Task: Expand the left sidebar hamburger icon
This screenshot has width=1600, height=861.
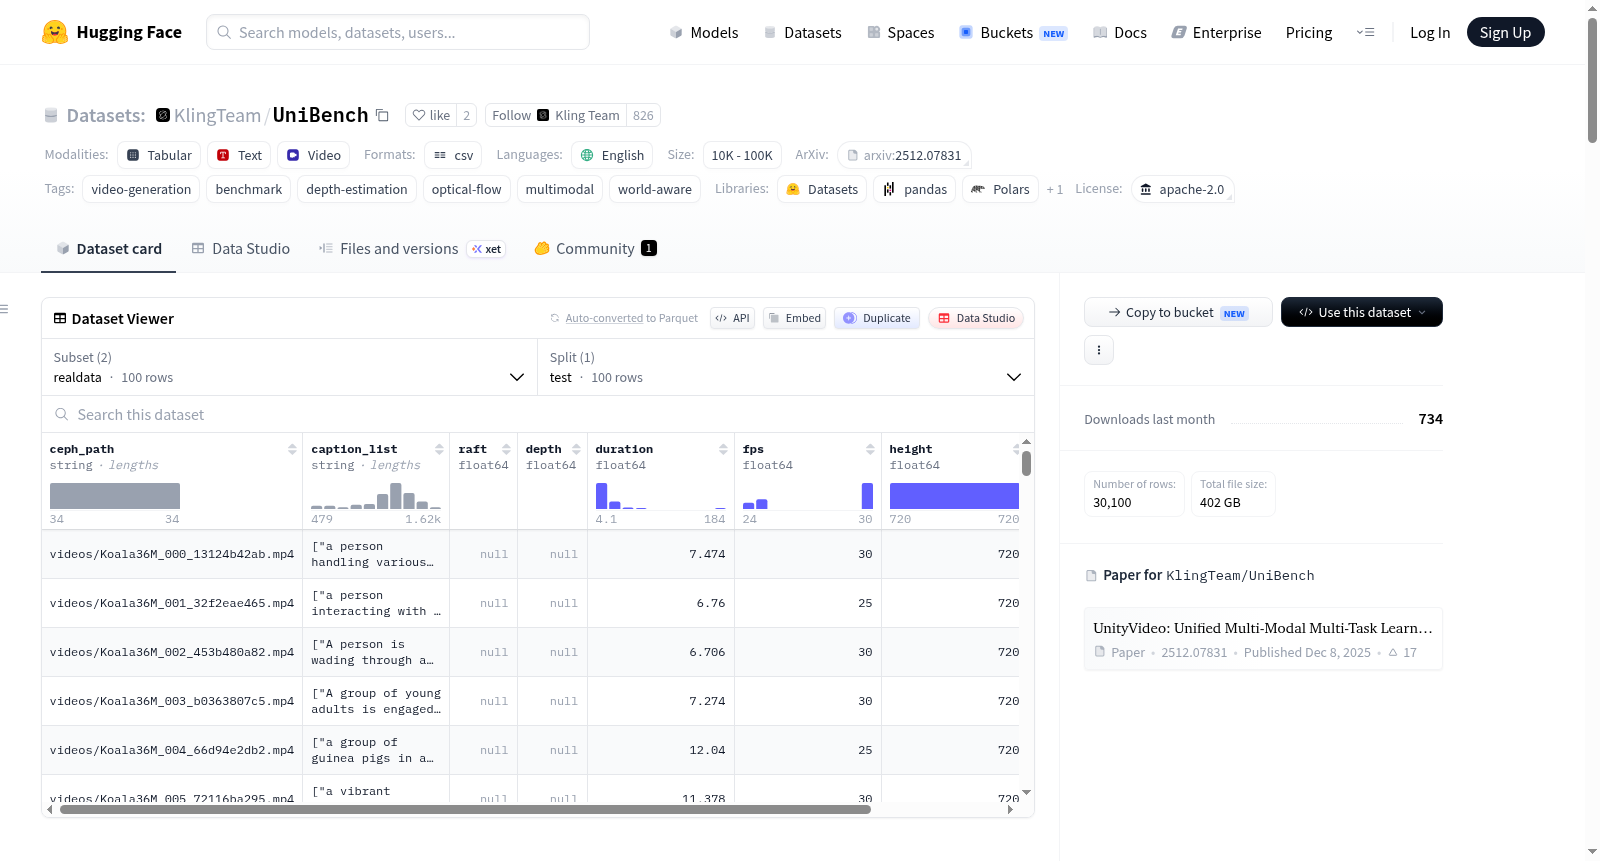Action: 5,309
